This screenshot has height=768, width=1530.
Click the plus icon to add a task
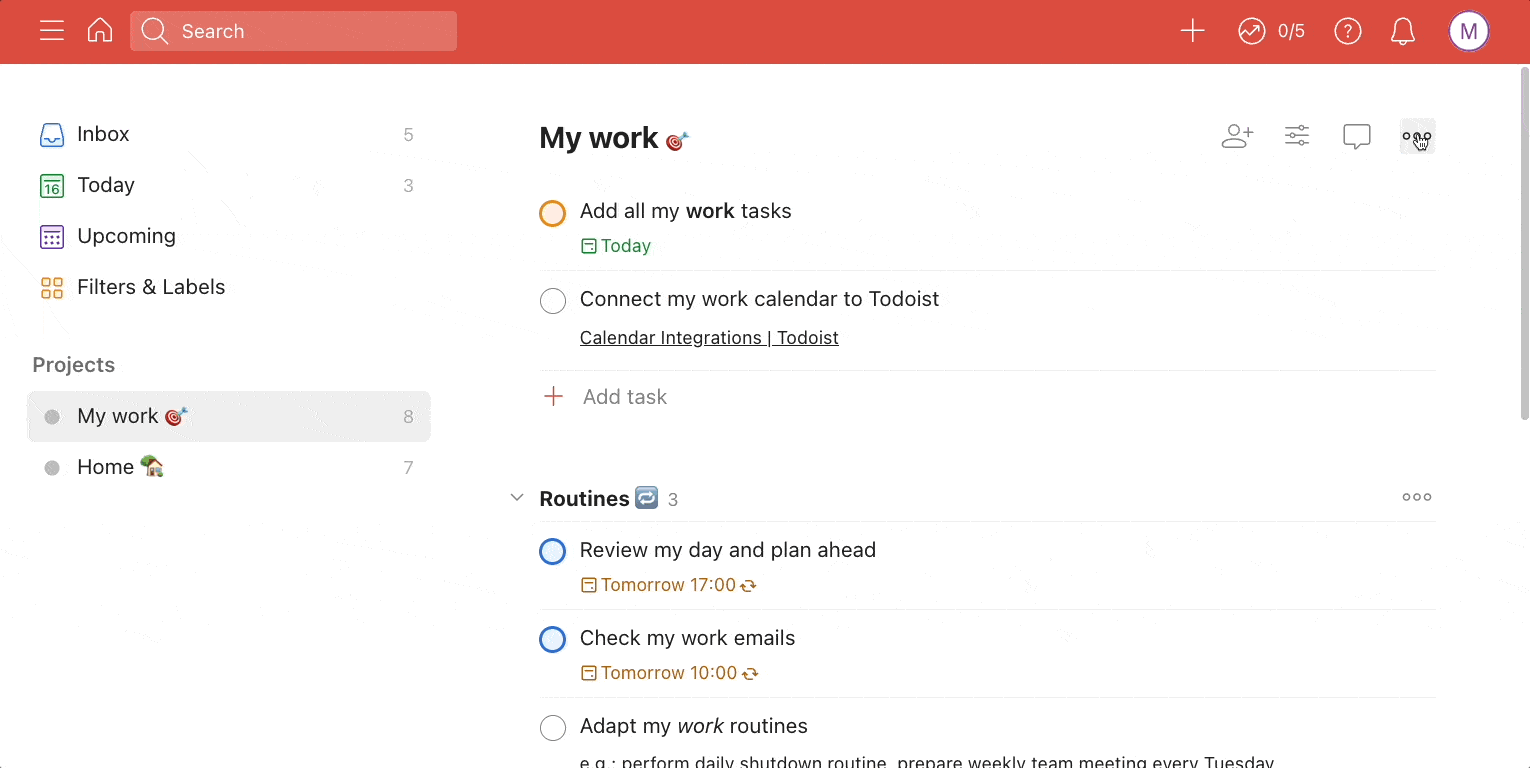pos(1192,30)
